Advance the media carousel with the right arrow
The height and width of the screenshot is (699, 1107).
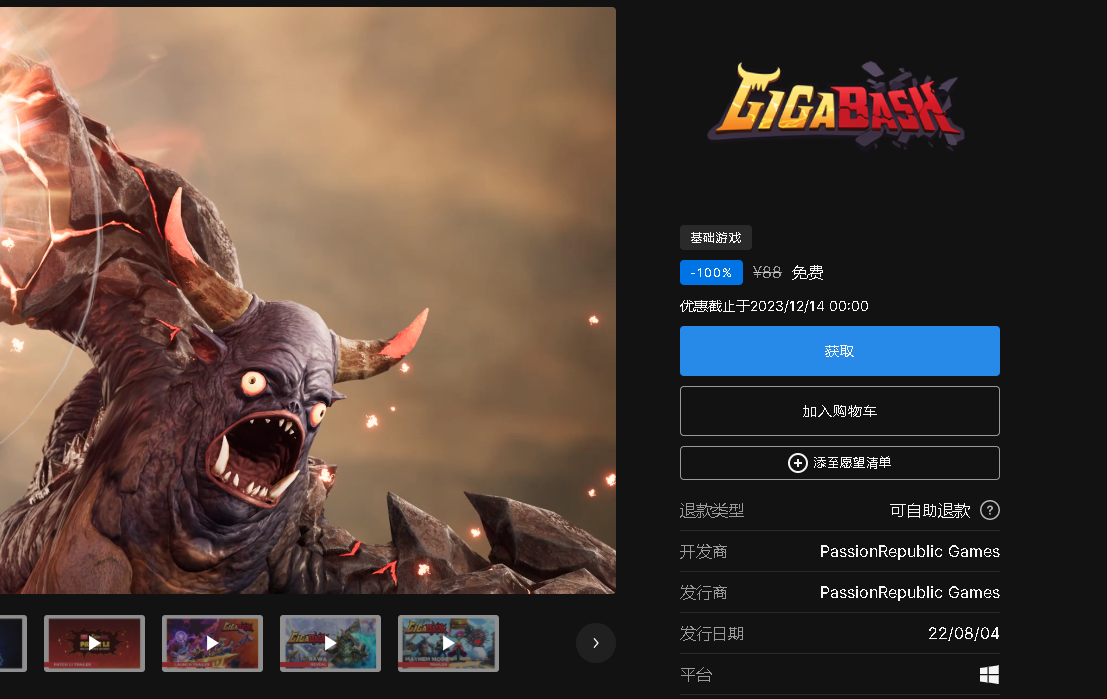[x=595, y=643]
